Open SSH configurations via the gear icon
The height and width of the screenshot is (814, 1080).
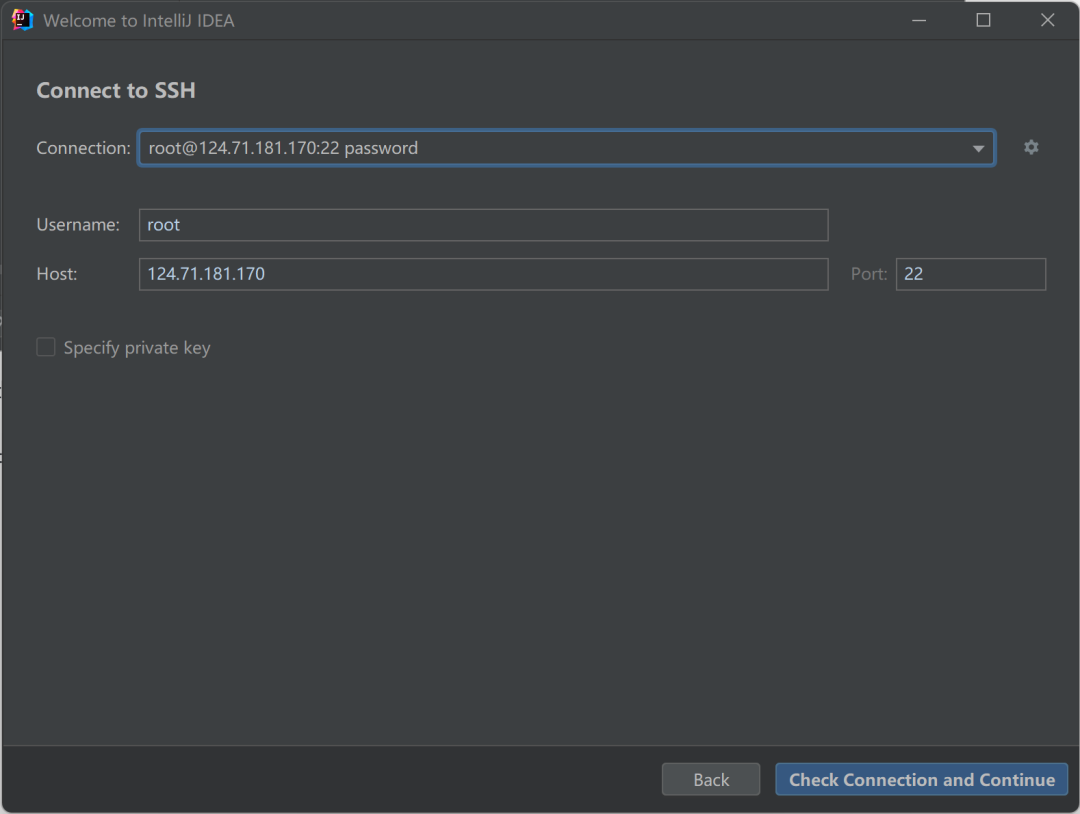[x=1030, y=147]
